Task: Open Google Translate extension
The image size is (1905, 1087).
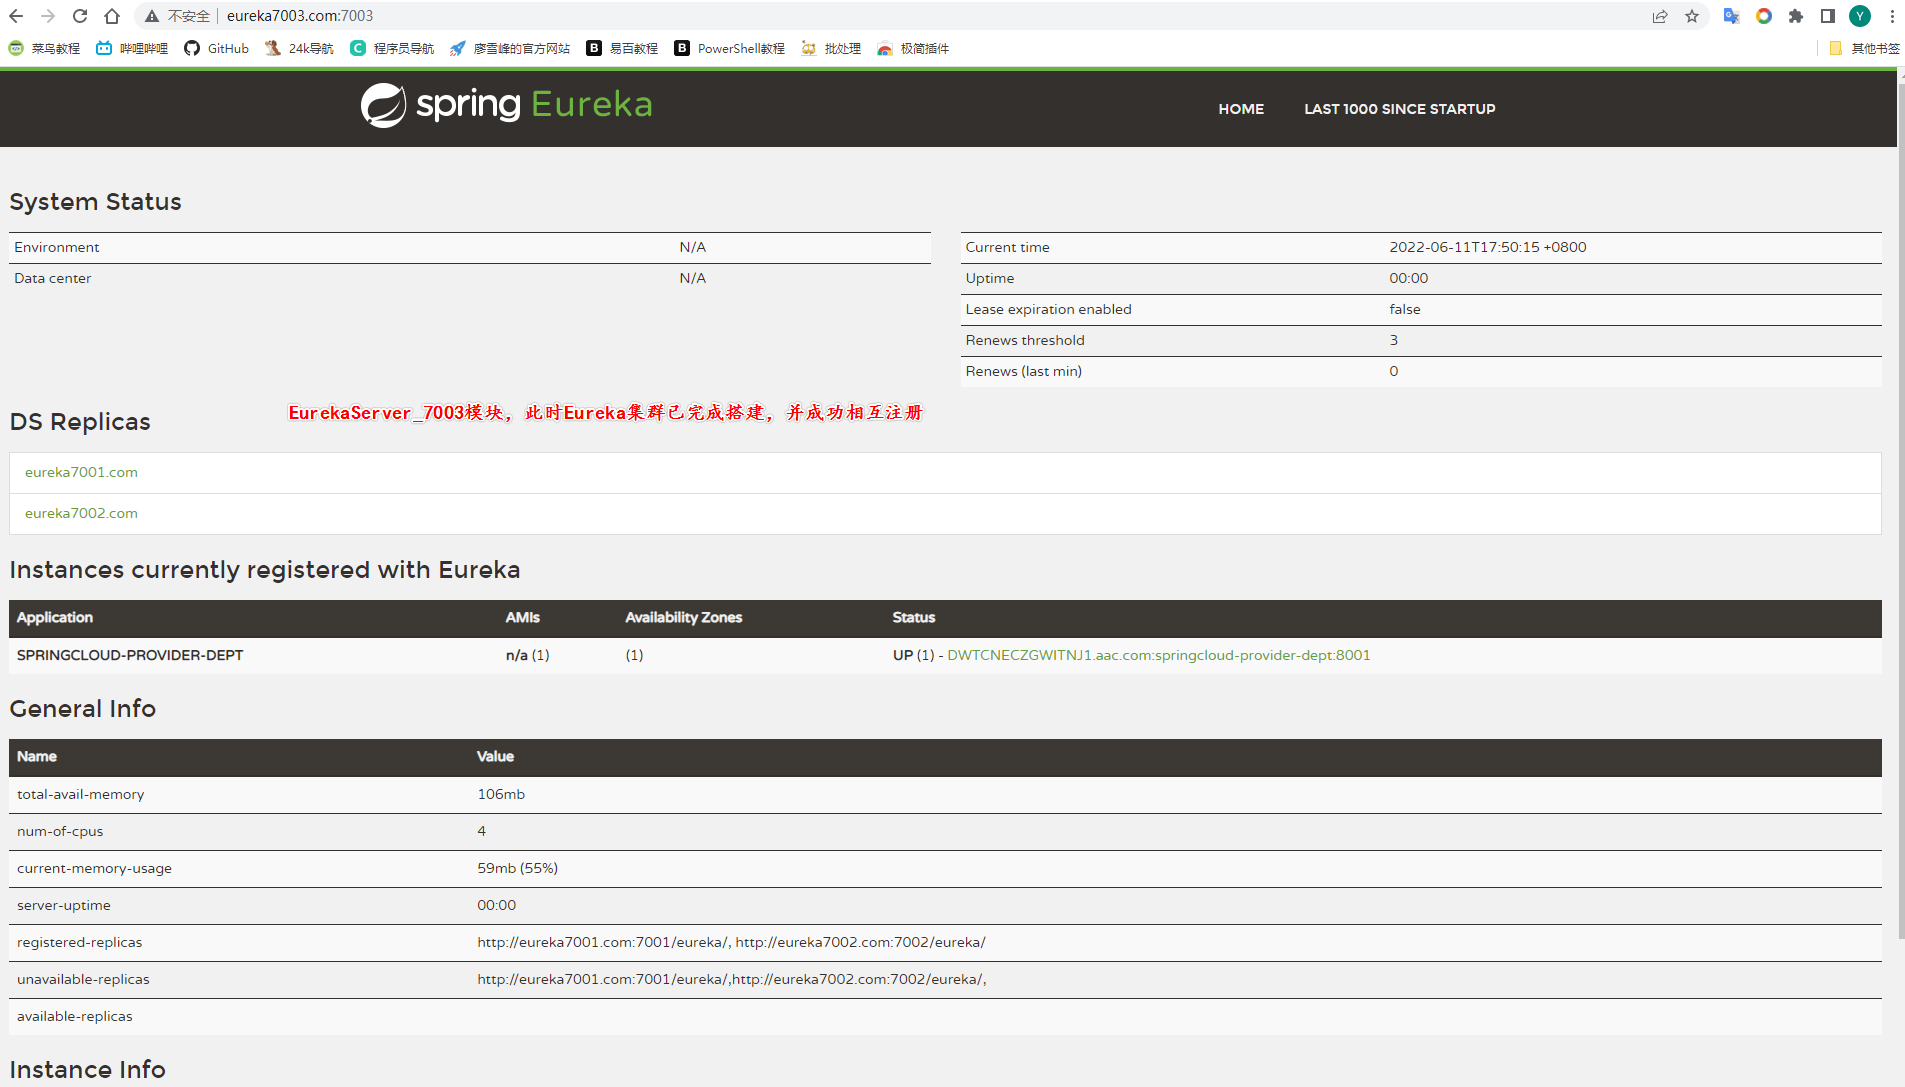Action: click(1731, 16)
